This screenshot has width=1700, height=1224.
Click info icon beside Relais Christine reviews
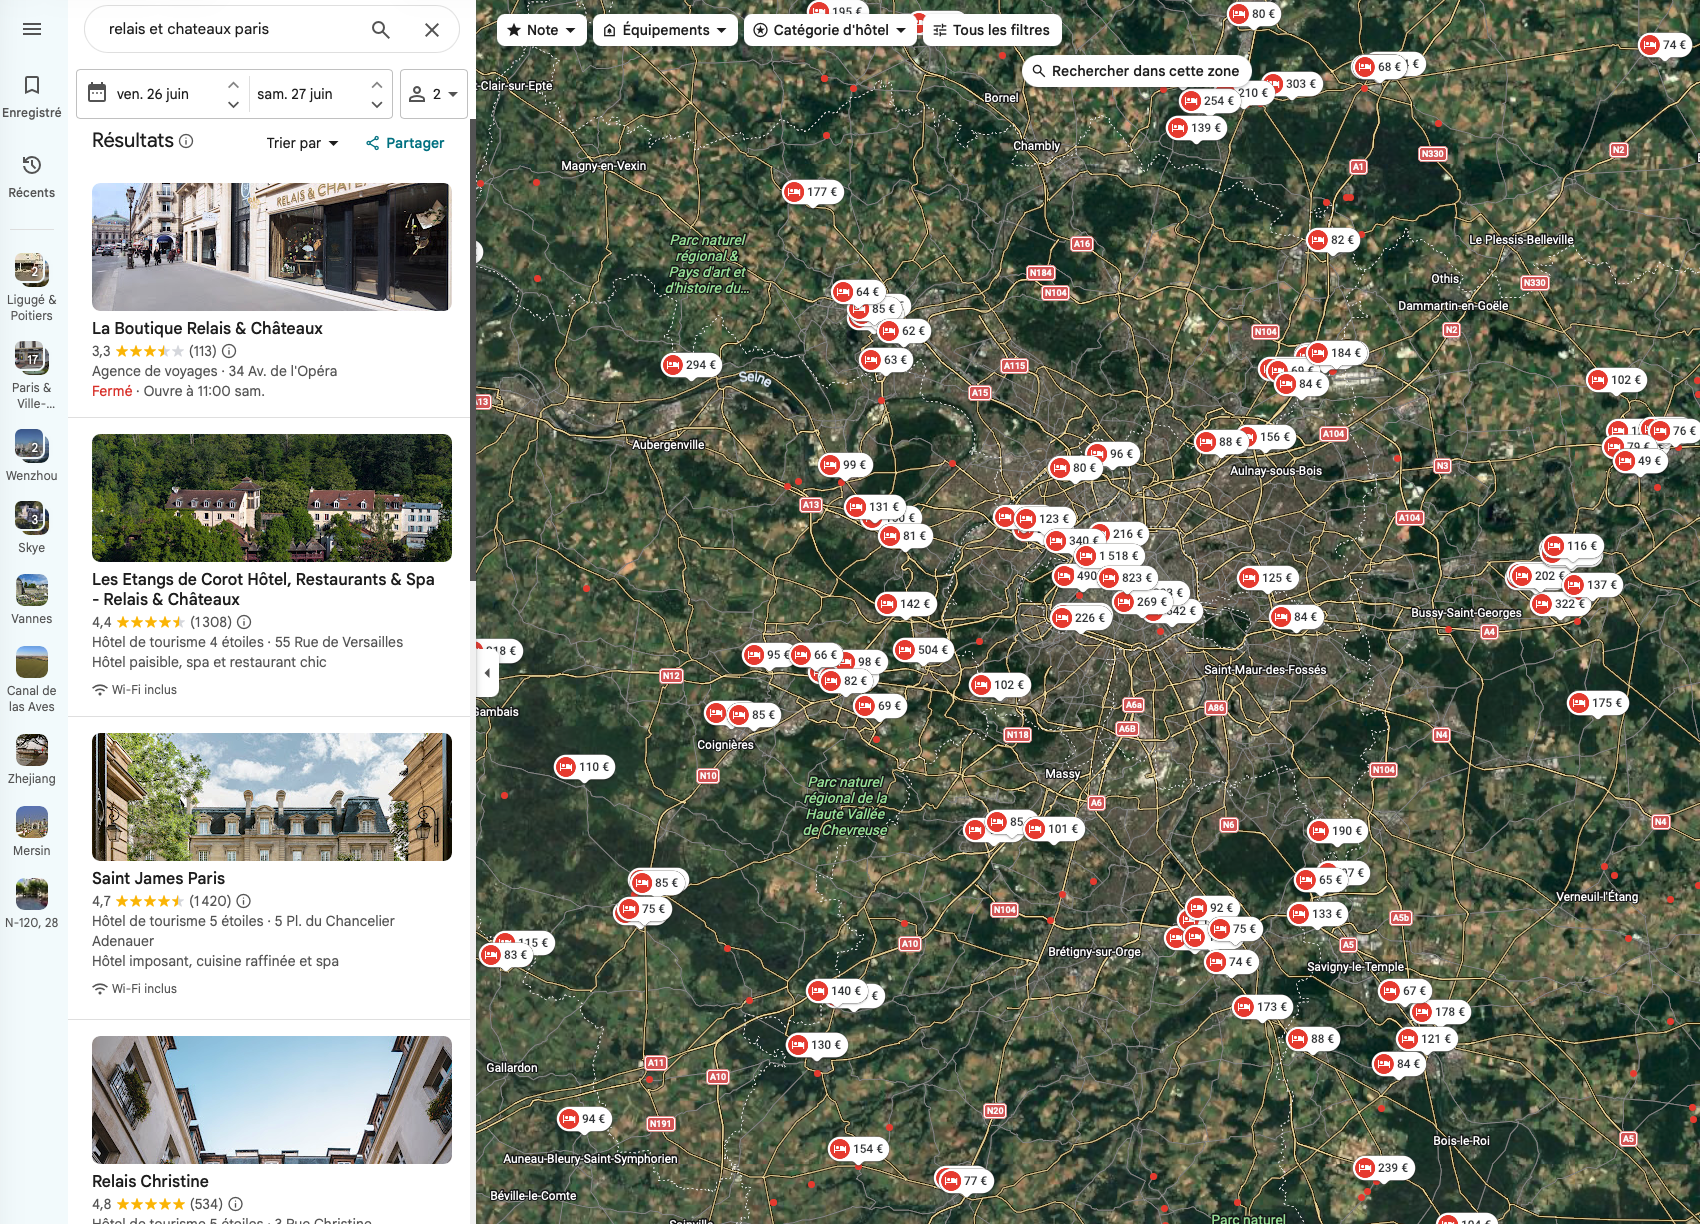[x=236, y=1204]
